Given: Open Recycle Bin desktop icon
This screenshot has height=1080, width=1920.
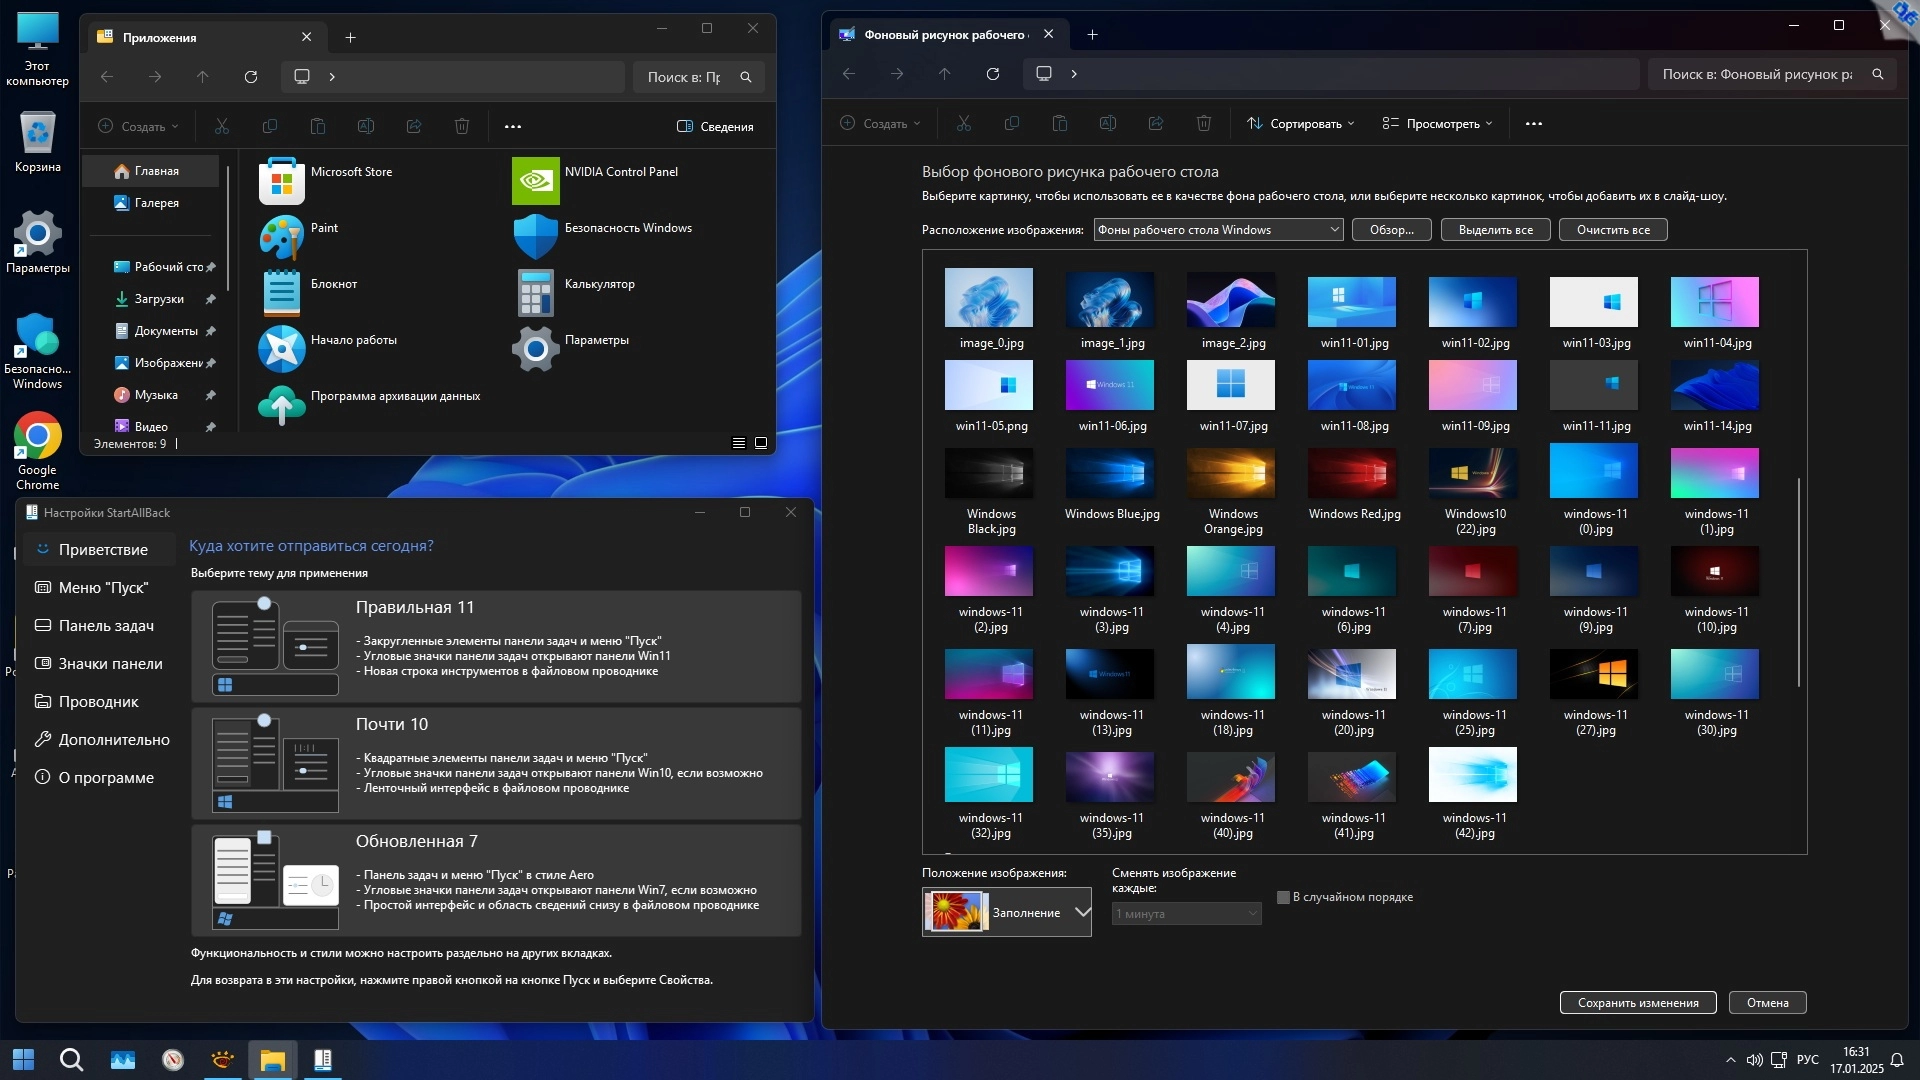Looking at the screenshot, I should (37, 134).
